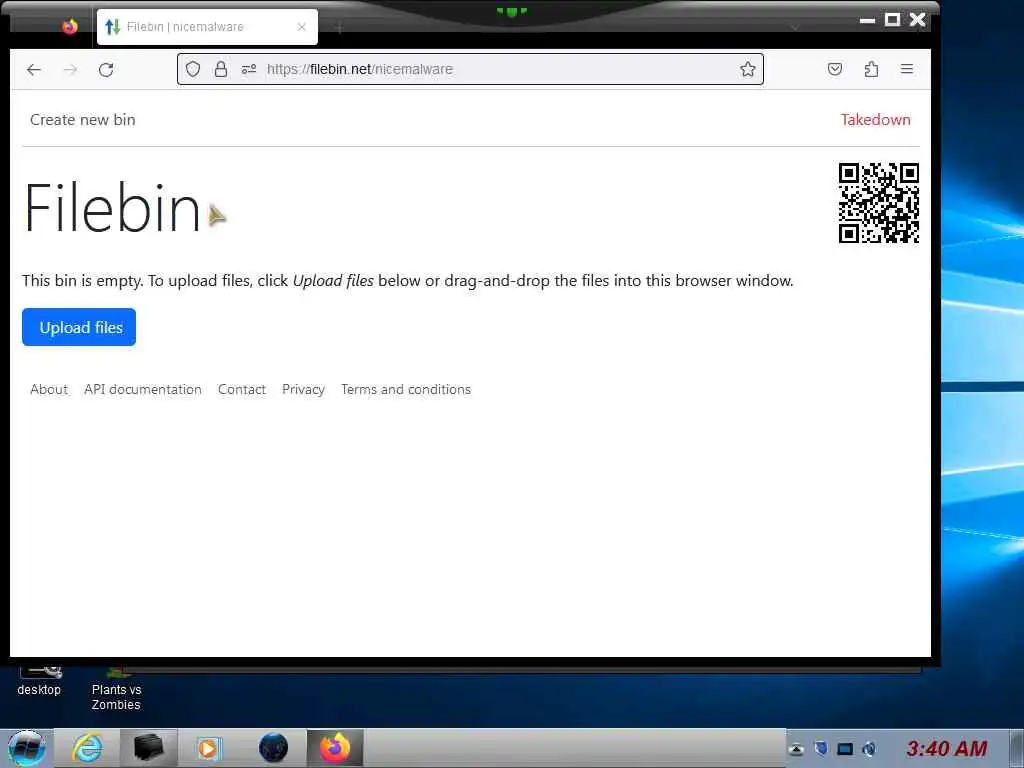Click the forward navigation arrow
This screenshot has height=768, width=1024.
click(x=70, y=70)
